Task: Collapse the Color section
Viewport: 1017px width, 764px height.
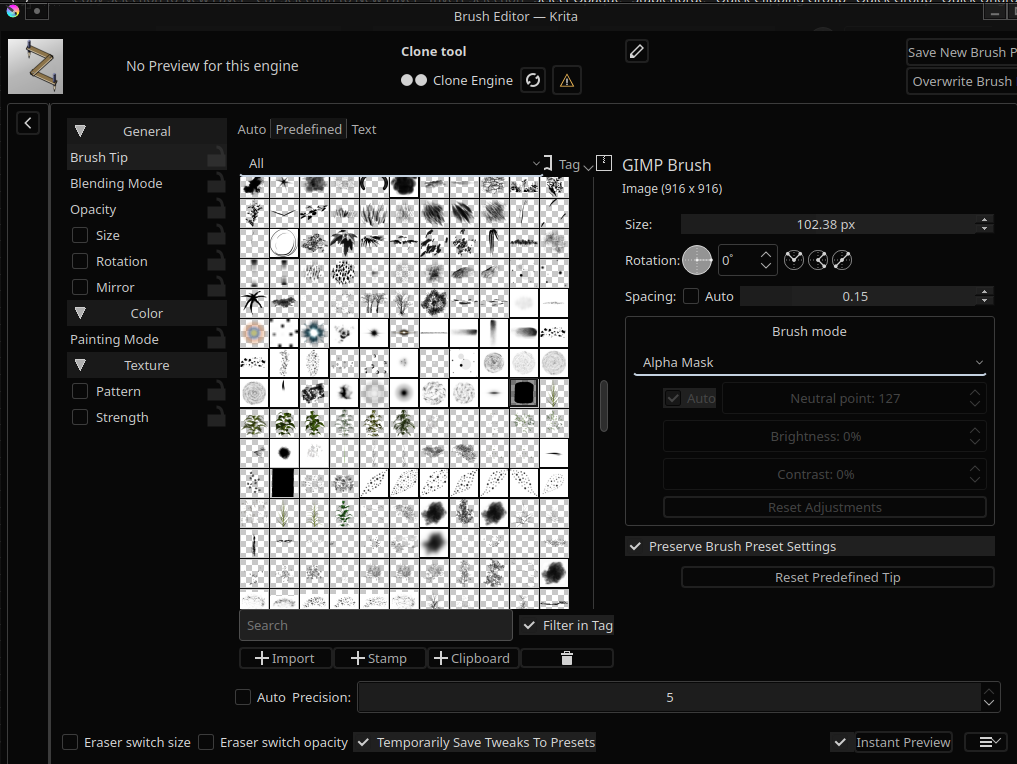Action: tap(80, 313)
